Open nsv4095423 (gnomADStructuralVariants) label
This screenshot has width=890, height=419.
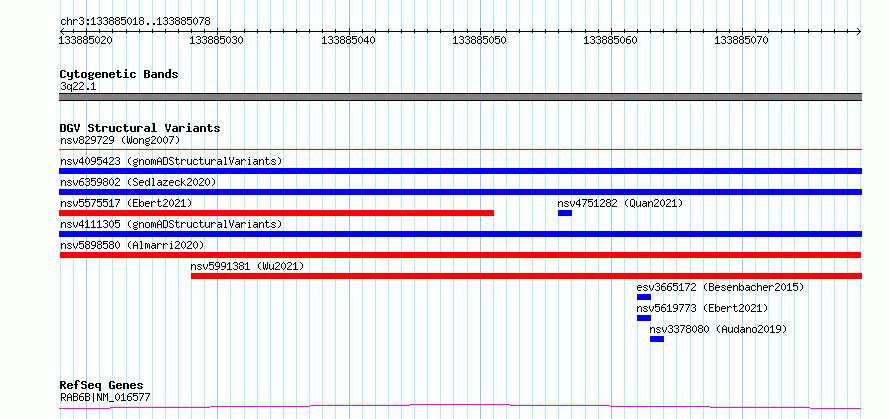pos(171,161)
